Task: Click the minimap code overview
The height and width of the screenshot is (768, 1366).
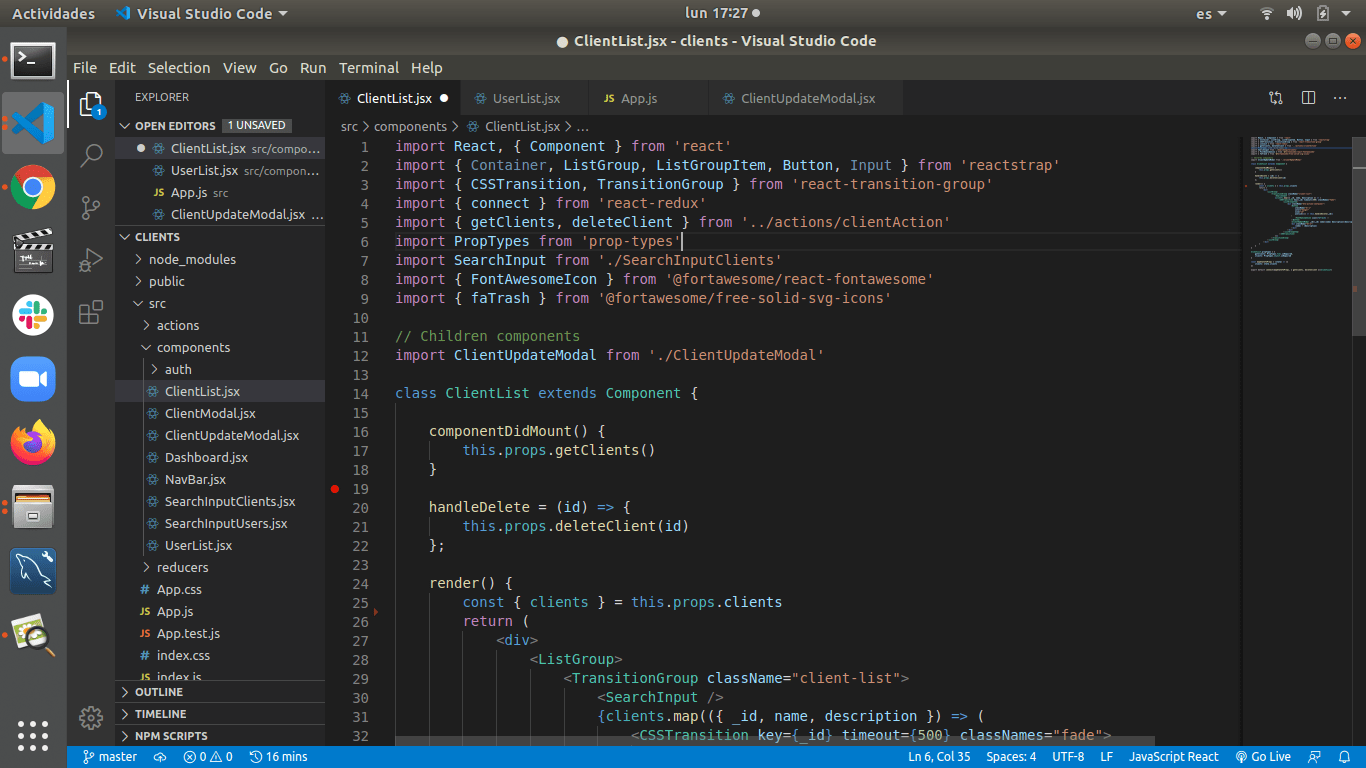Action: [x=1290, y=200]
